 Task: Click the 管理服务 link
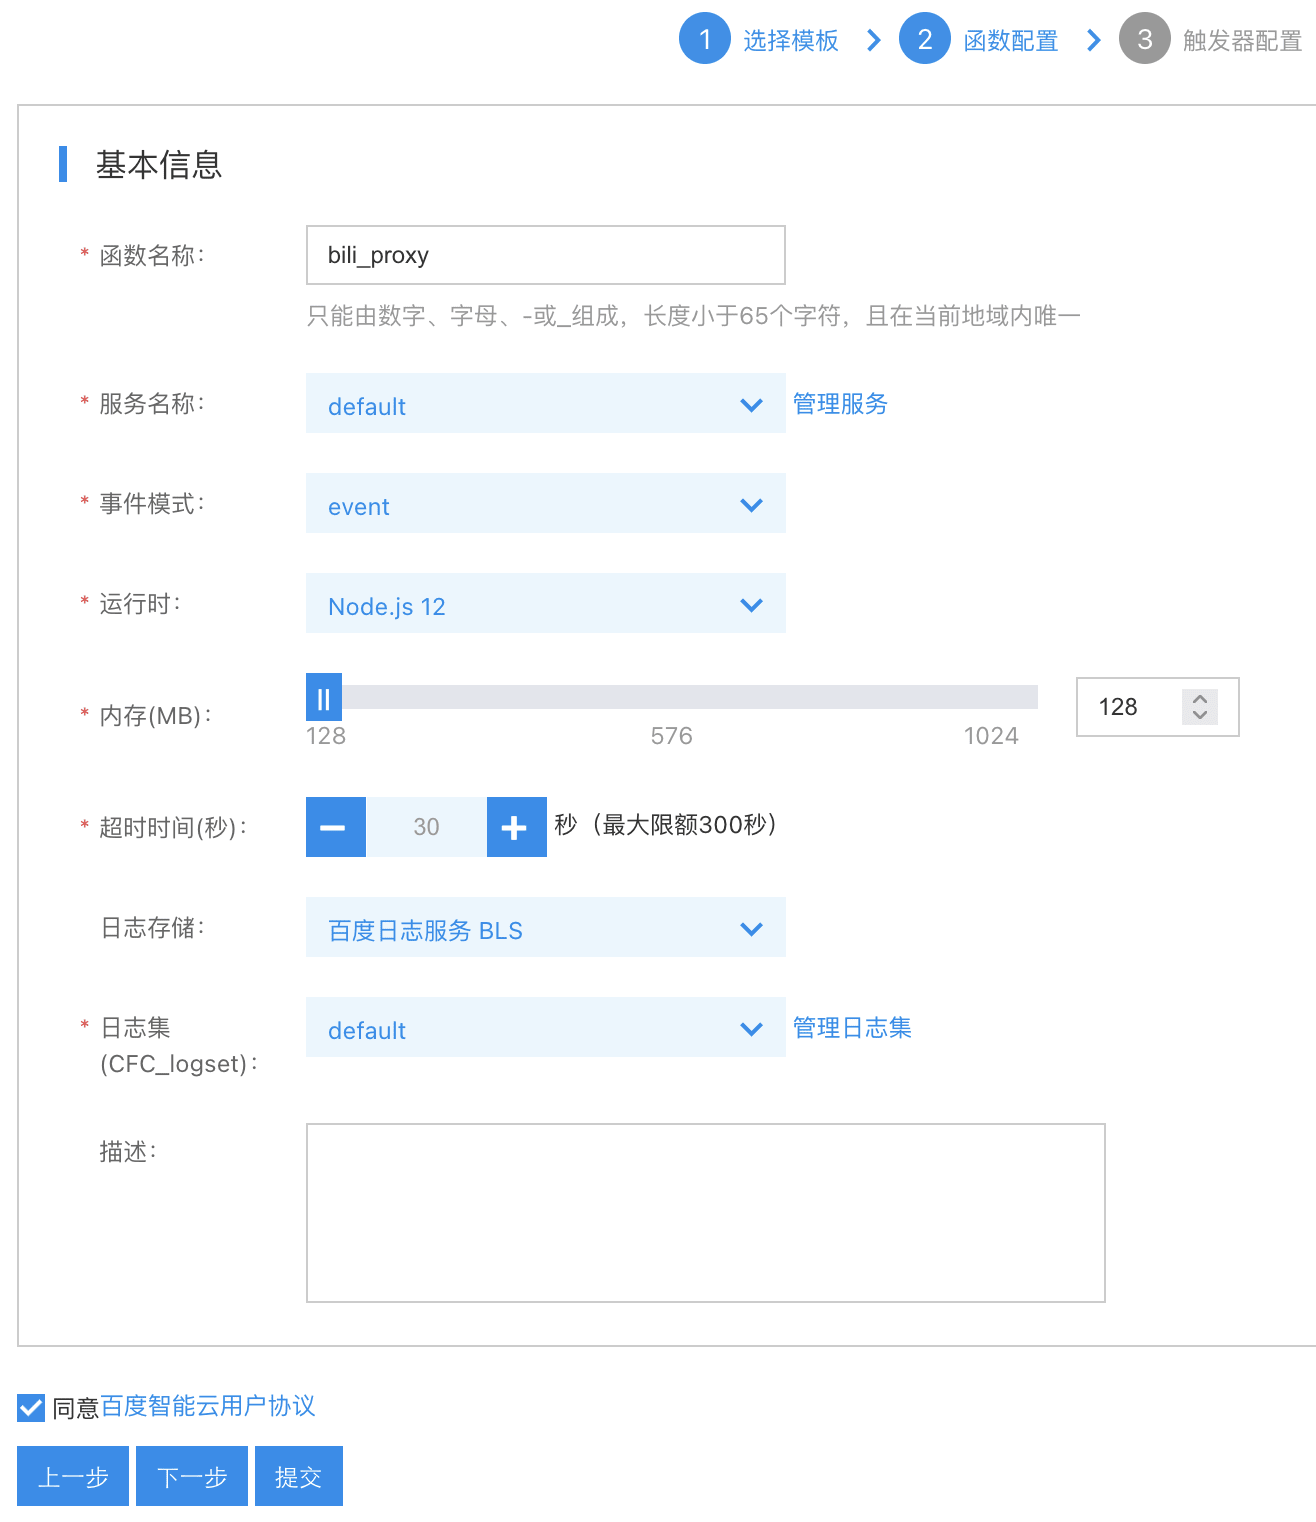coord(839,404)
